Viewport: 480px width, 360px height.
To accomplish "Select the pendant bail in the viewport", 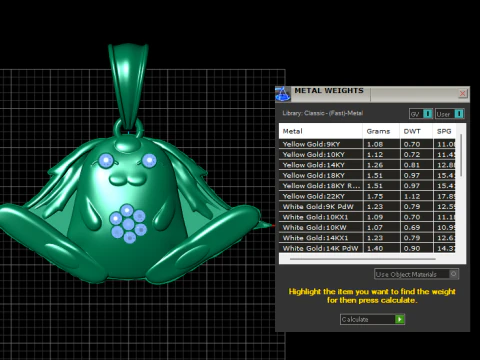I will 128,87.
